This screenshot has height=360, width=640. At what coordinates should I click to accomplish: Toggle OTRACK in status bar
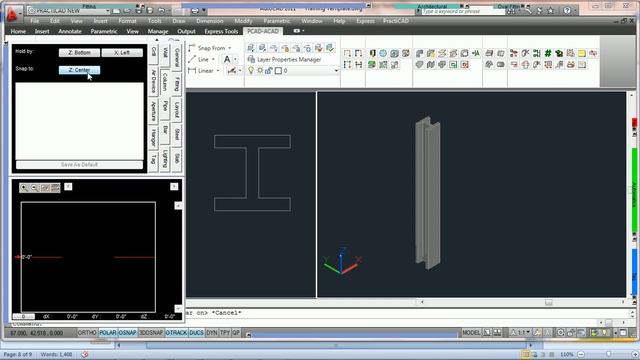click(x=176, y=333)
